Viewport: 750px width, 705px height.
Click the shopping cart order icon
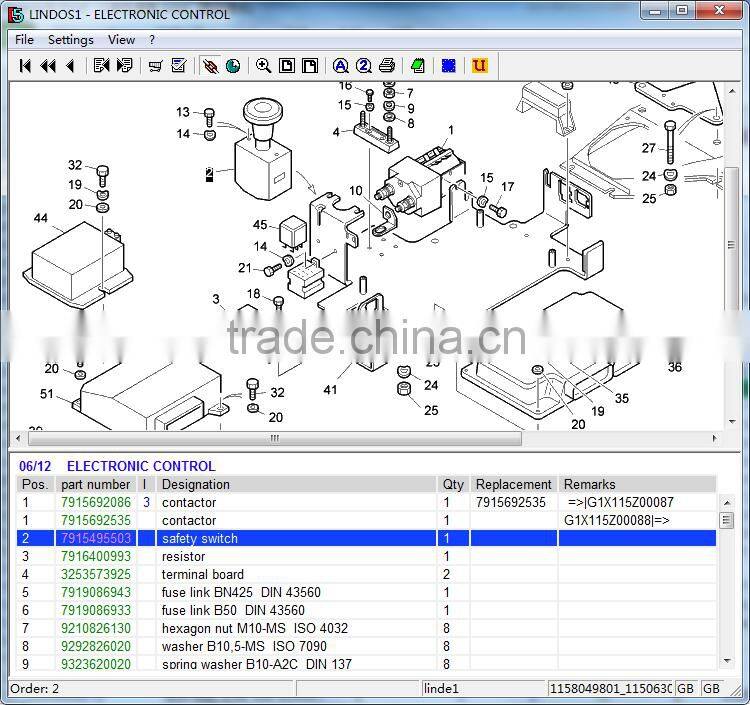click(x=155, y=66)
